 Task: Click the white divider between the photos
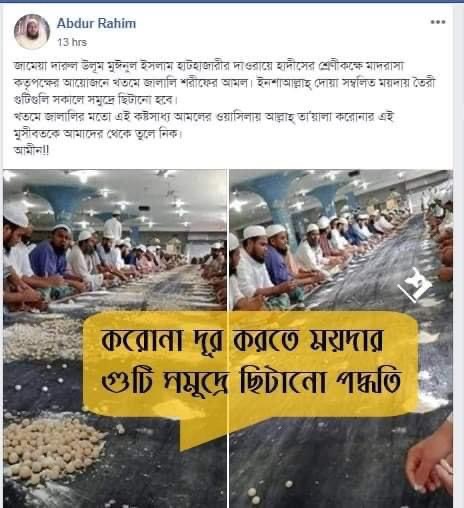click(228, 338)
